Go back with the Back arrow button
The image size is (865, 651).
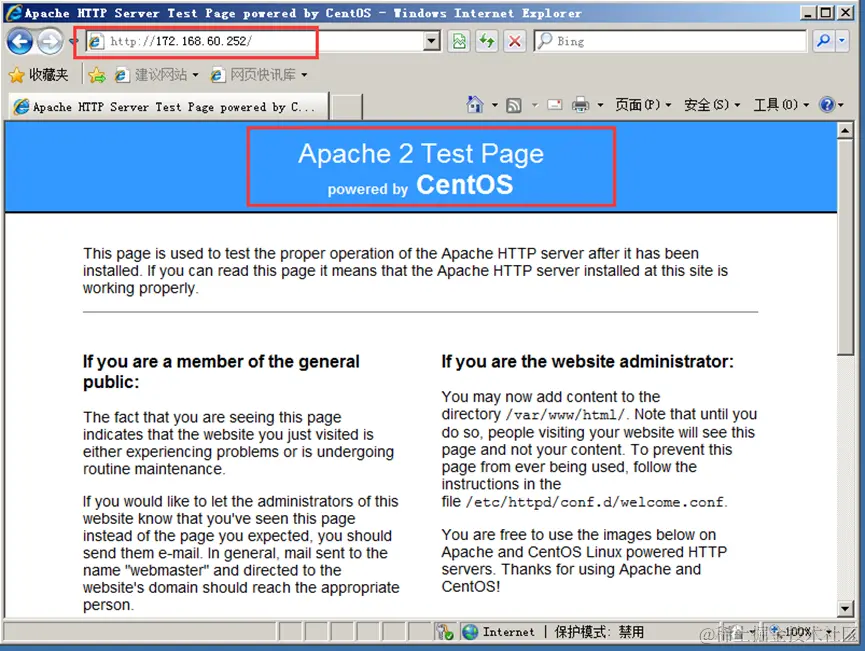pyautogui.click(x=20, y=41)
